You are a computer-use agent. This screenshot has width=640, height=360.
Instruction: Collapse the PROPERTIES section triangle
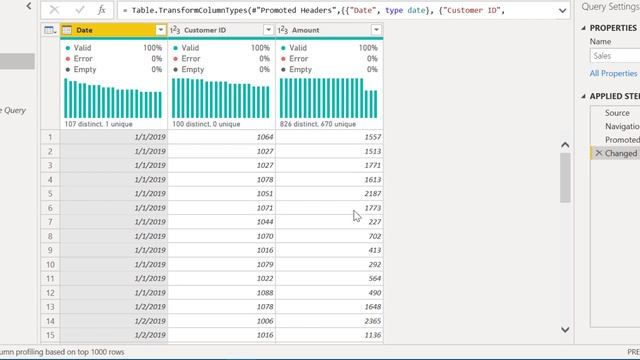pos(583,28)
